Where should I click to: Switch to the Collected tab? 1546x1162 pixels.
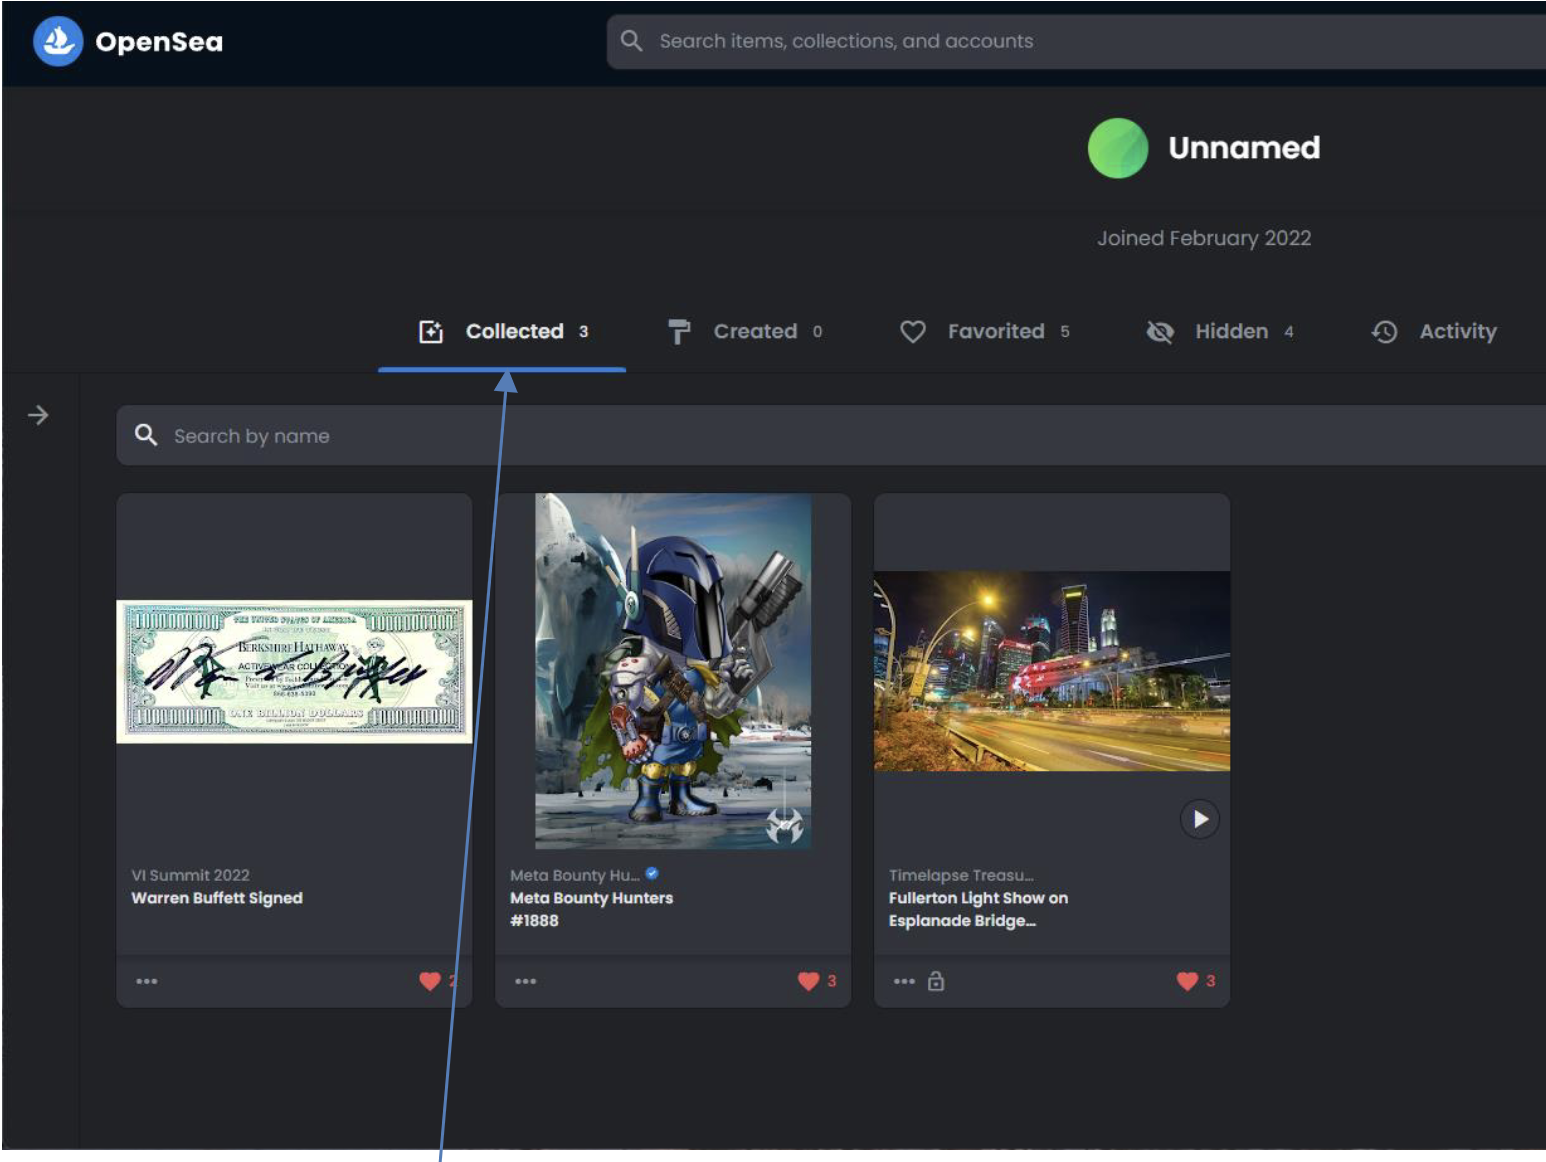(502, 332)
